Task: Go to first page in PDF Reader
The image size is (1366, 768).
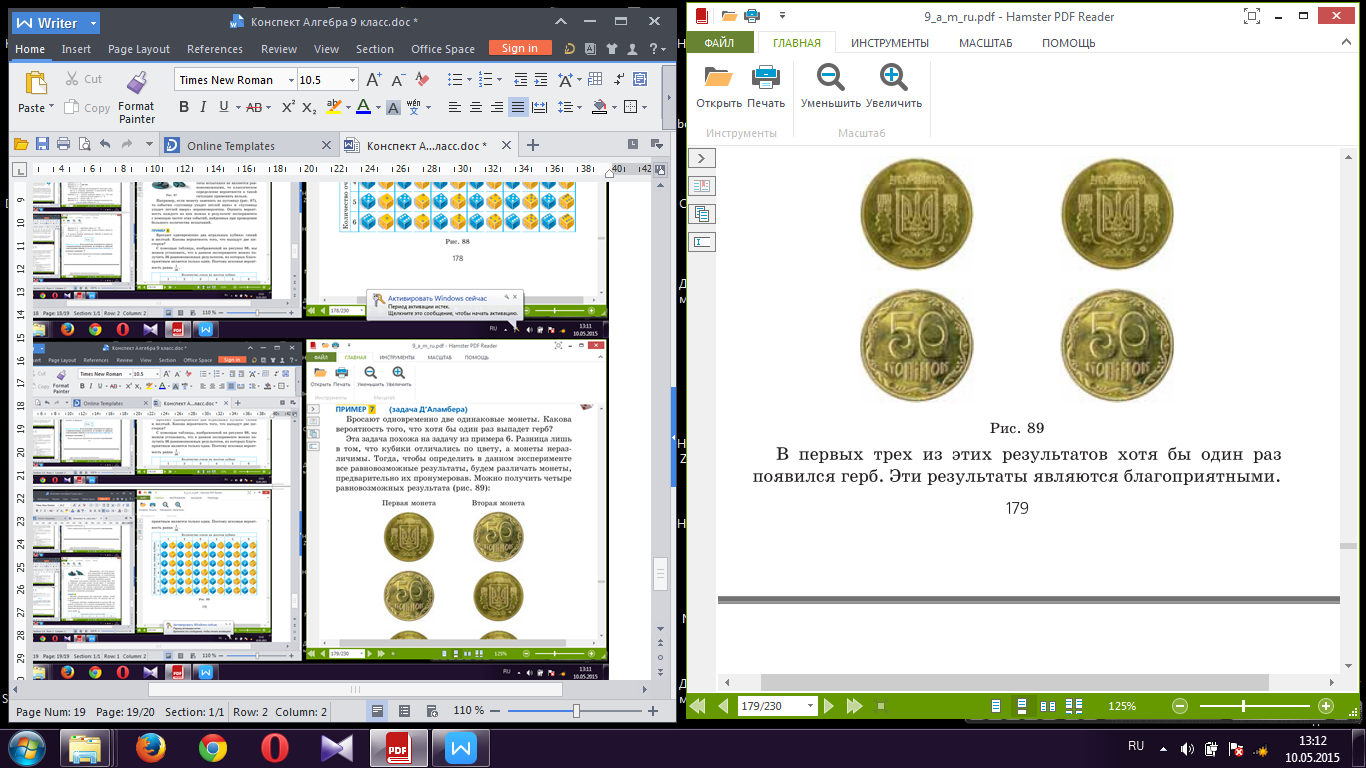Action: [x=698, y=706]
